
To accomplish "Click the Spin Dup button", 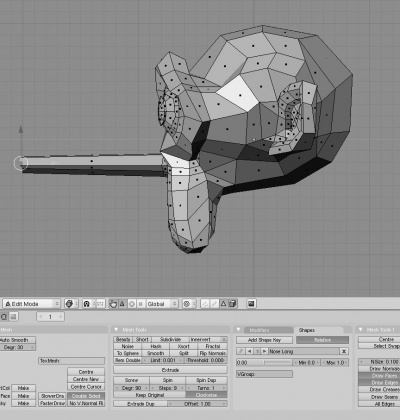I will pyautogui.click(x=206, y=380).
